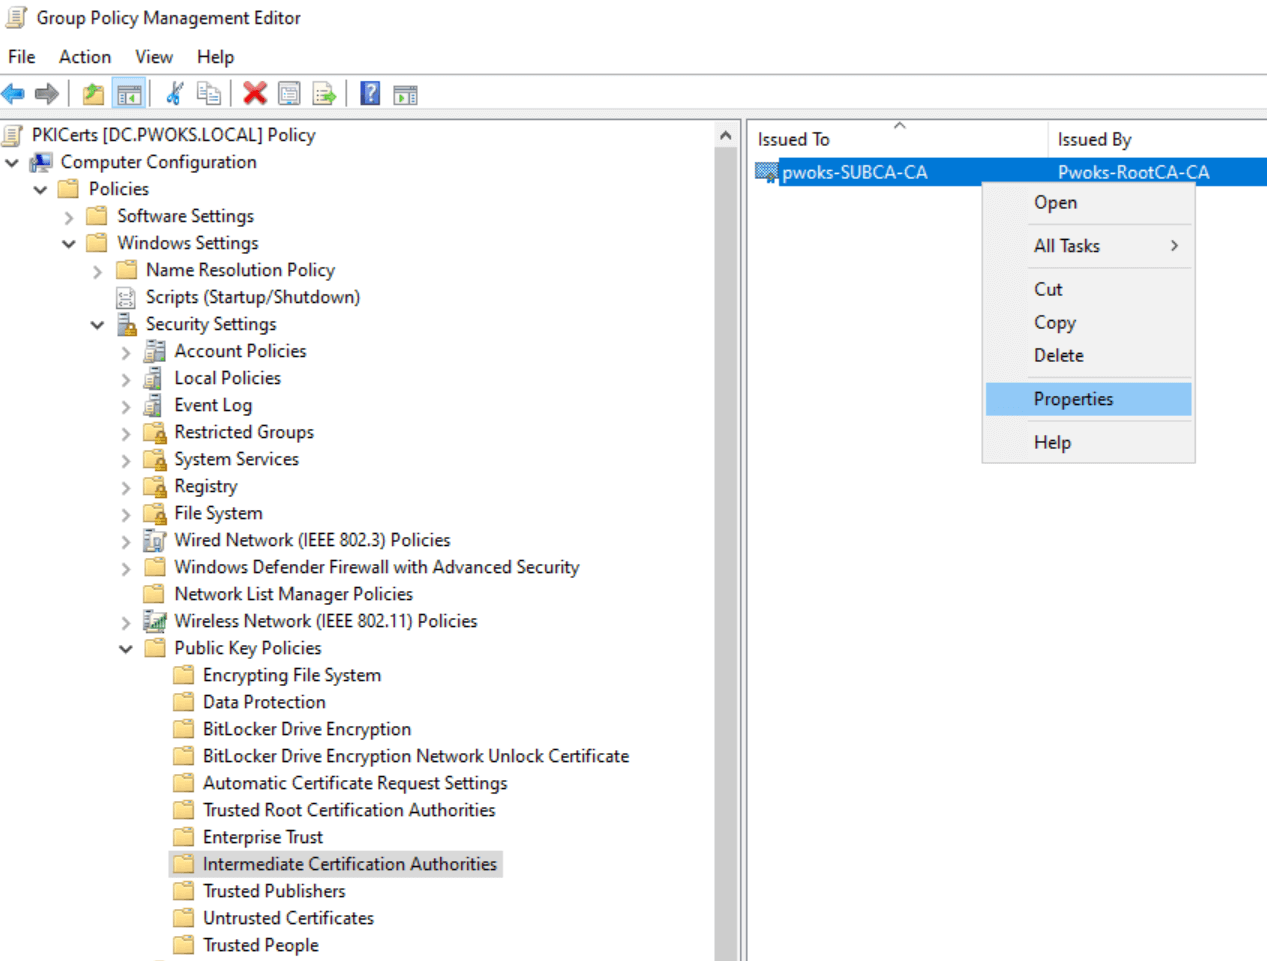Select the Enterprise Trust folder
Image resolution: width=1267 pixels, height=961 pixels.
coord(263,837)
